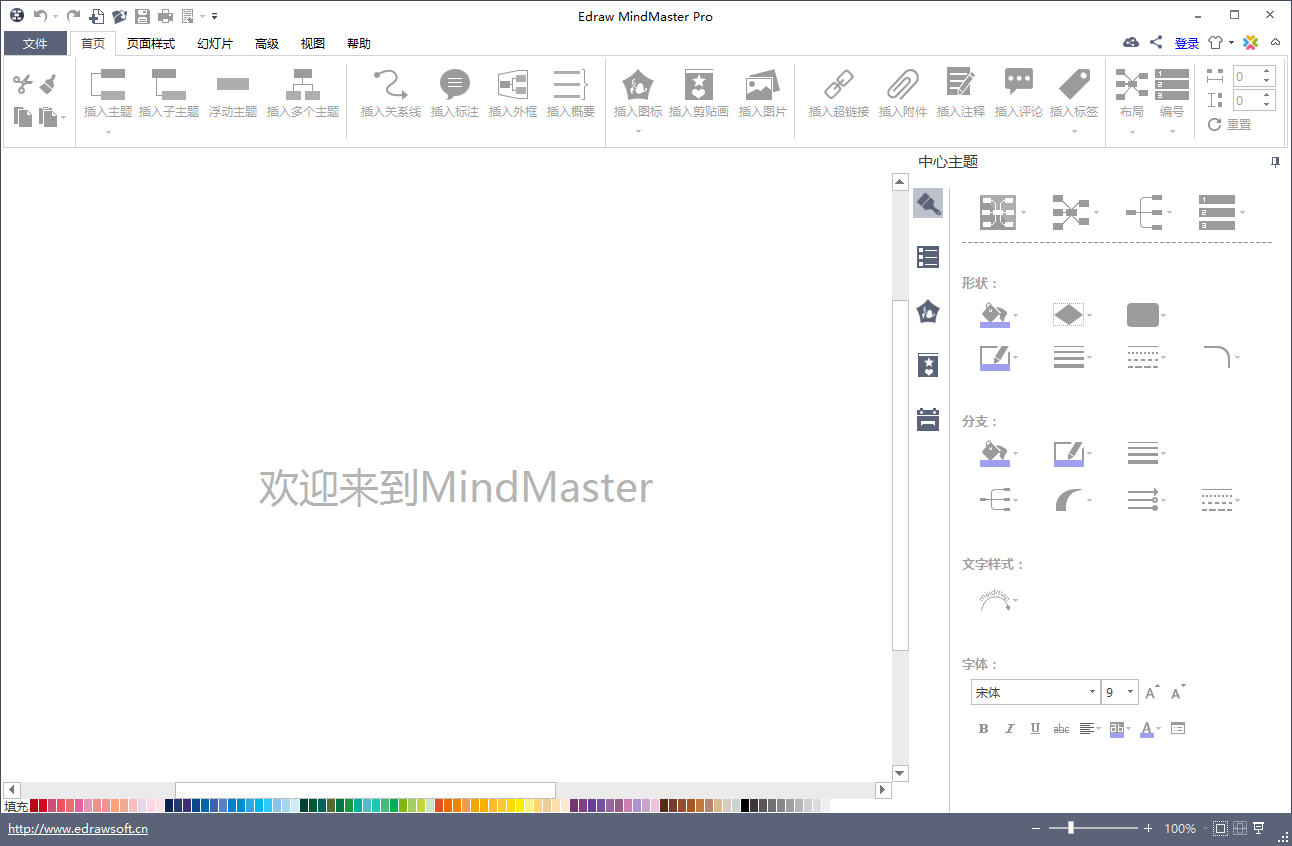This screenshot has height=846, width=1292.
Task: Toggle italic text formatting
Action: coord(1009,729)
